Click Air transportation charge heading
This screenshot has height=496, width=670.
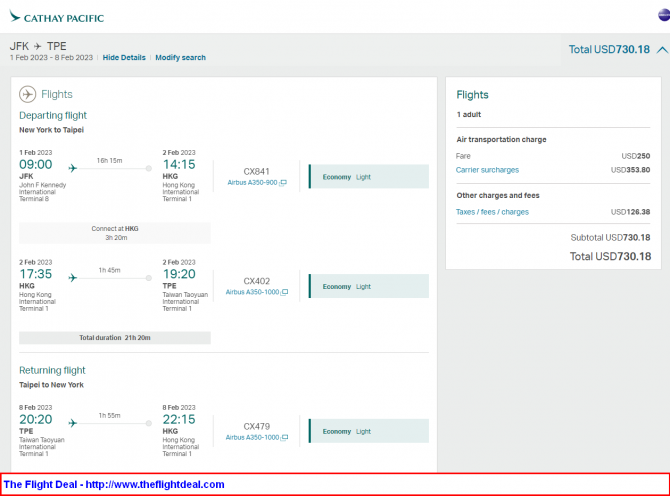point(501,140)
